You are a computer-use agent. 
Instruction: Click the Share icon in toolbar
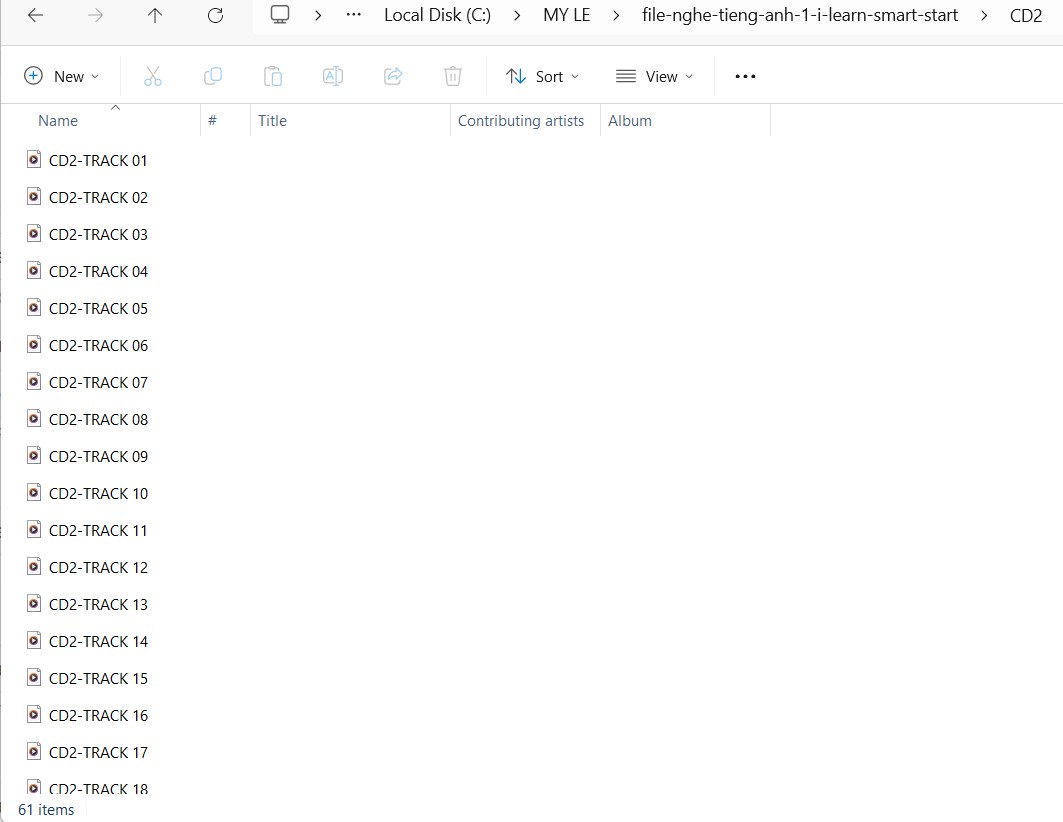pyautogui.click(x=393, y=76)
